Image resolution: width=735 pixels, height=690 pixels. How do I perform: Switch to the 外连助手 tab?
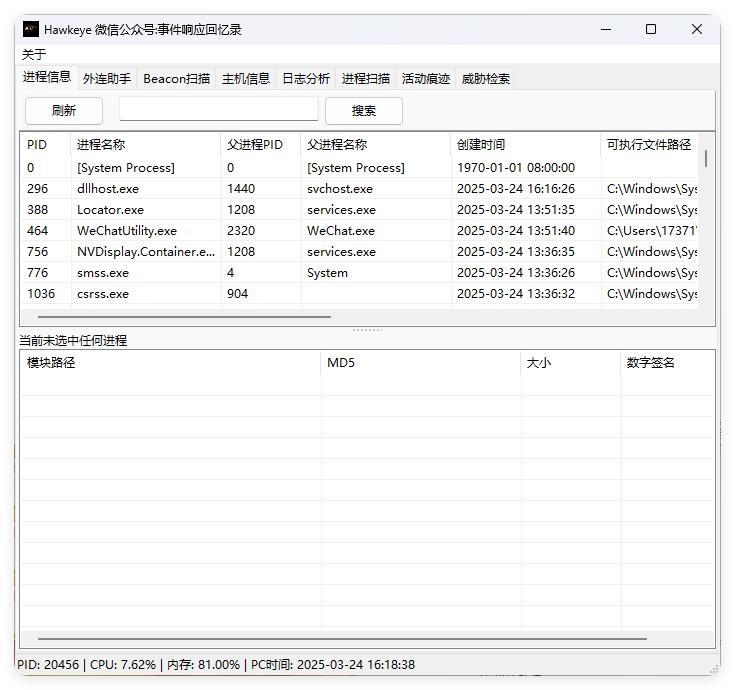(107, 79)
